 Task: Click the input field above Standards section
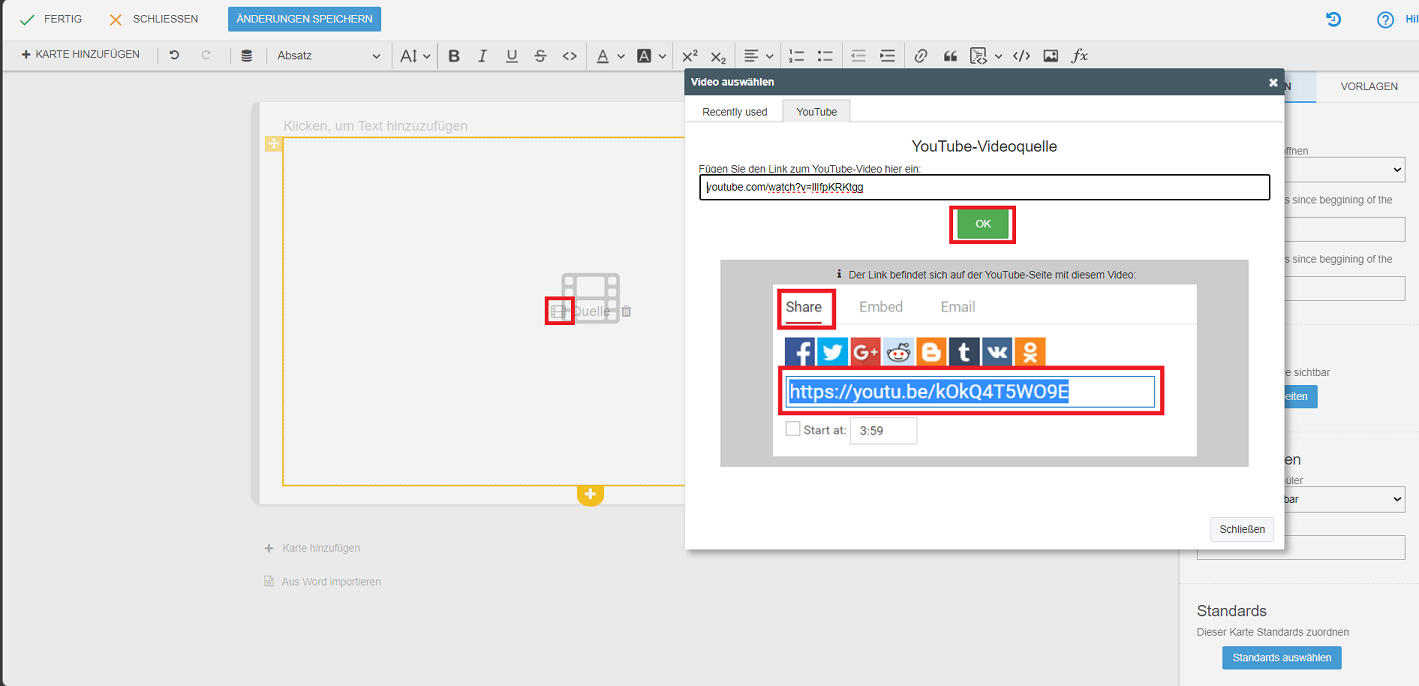click(1301, 547)
